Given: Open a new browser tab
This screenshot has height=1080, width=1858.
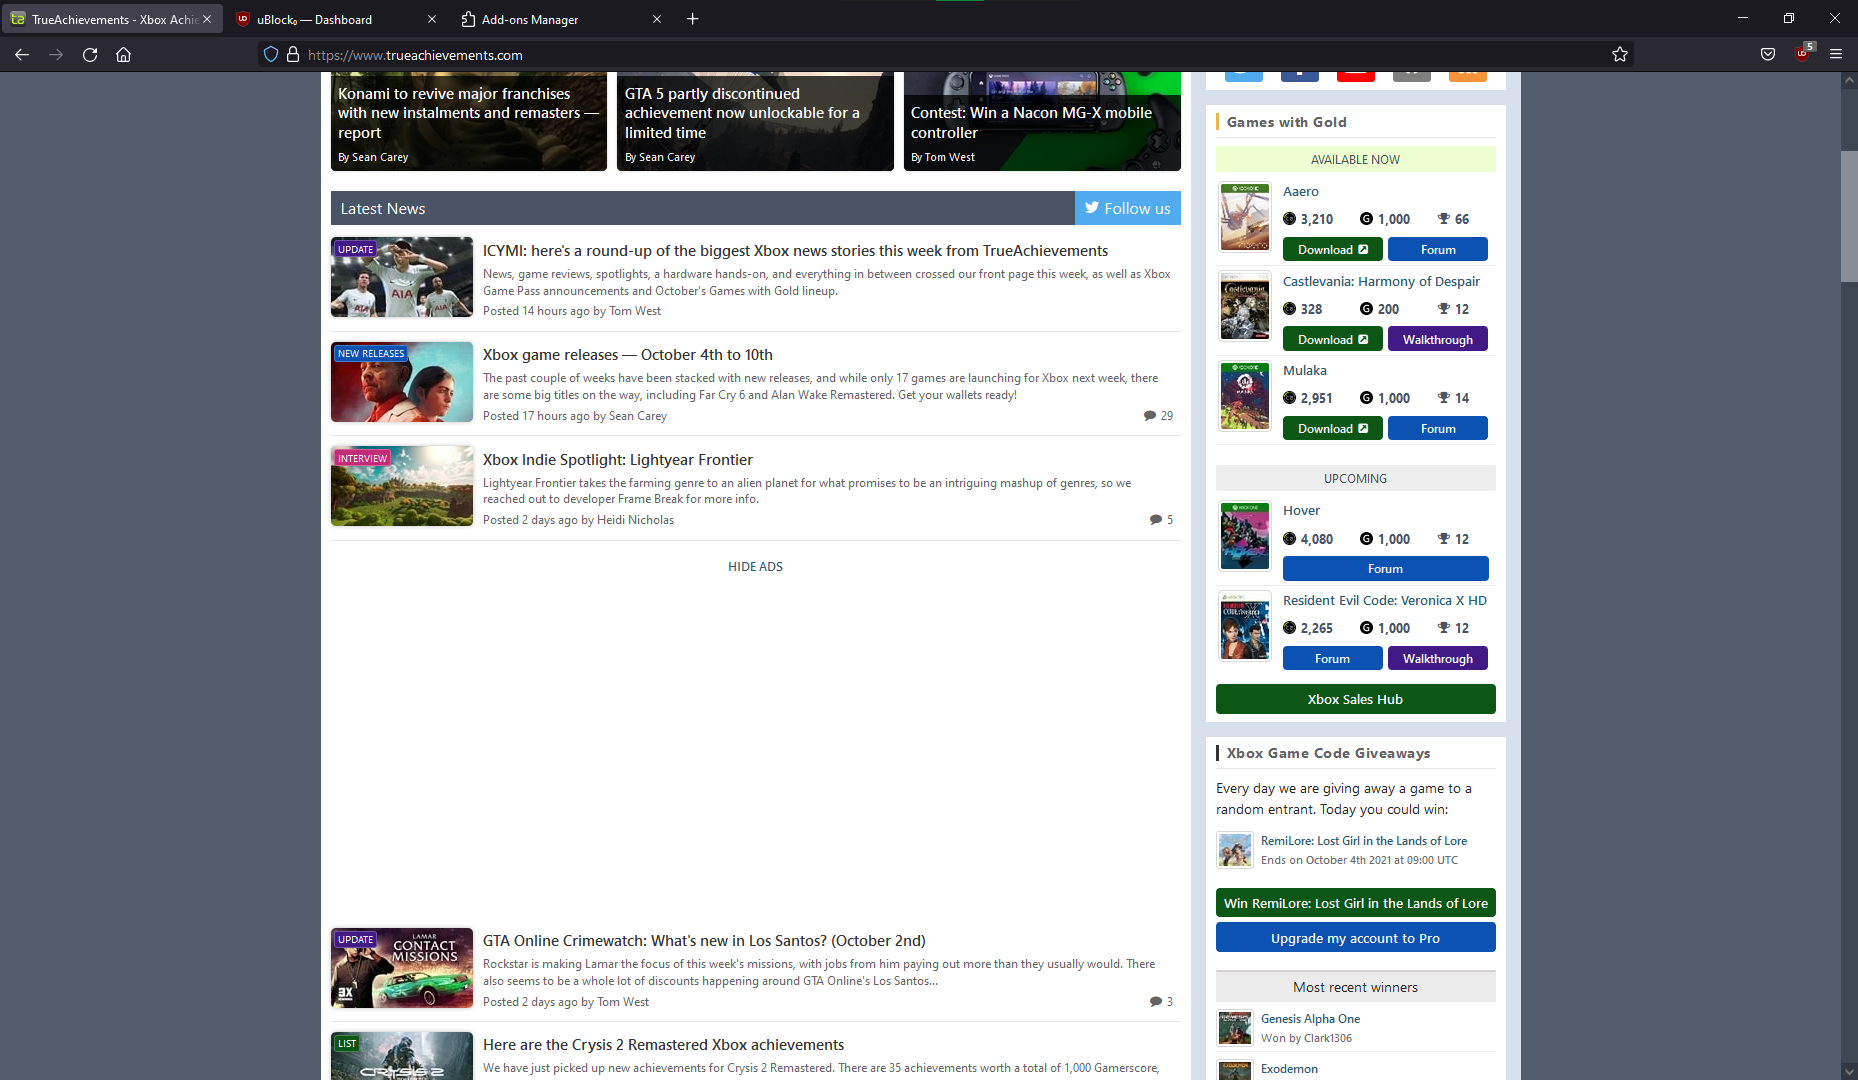Looking at the screenshot, I should point(693,18).
